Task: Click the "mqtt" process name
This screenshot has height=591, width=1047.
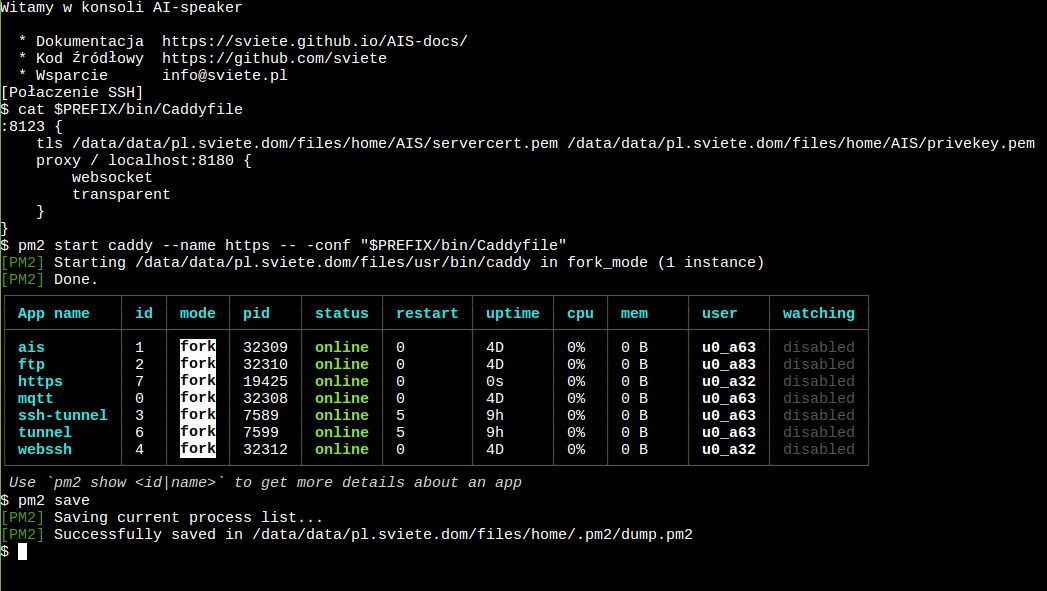Action: [36, 398]
